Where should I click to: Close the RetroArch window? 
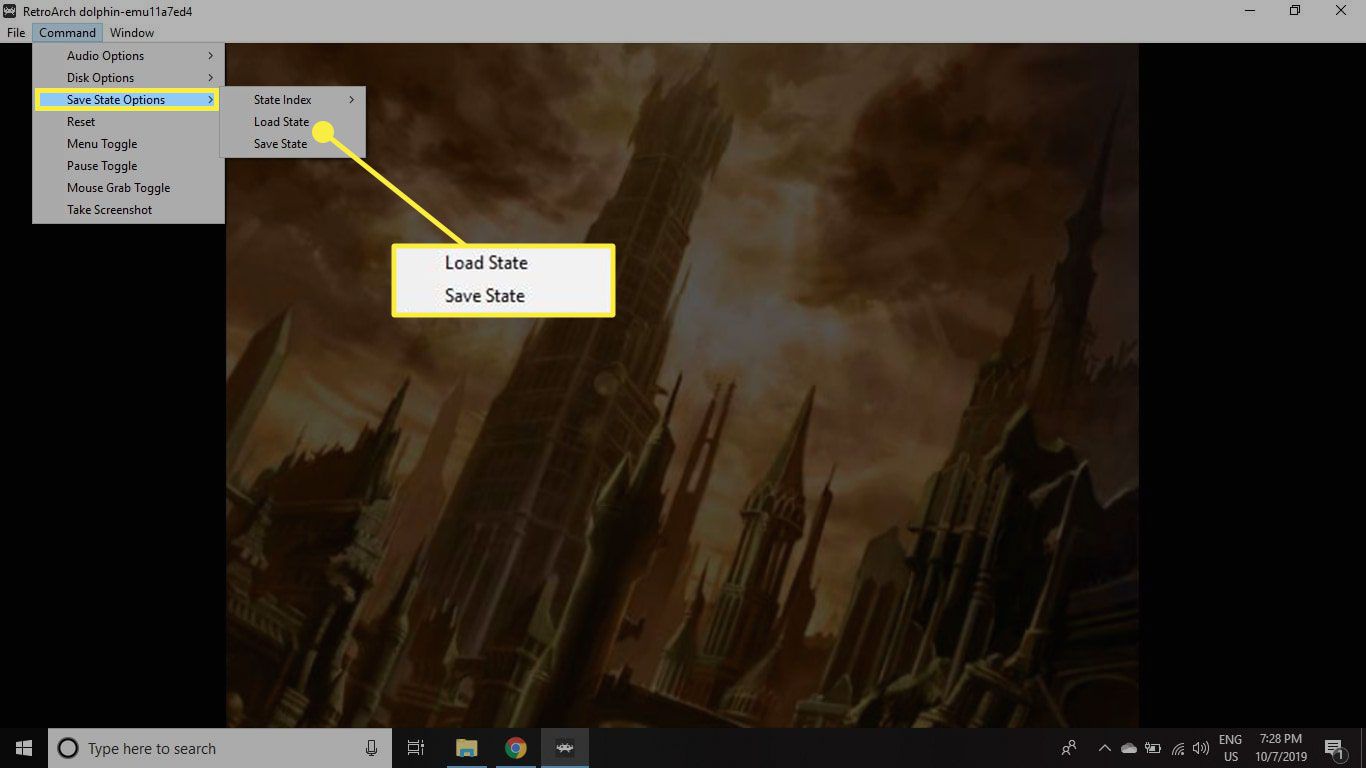pyautogui.click(x=1342, y=11)
